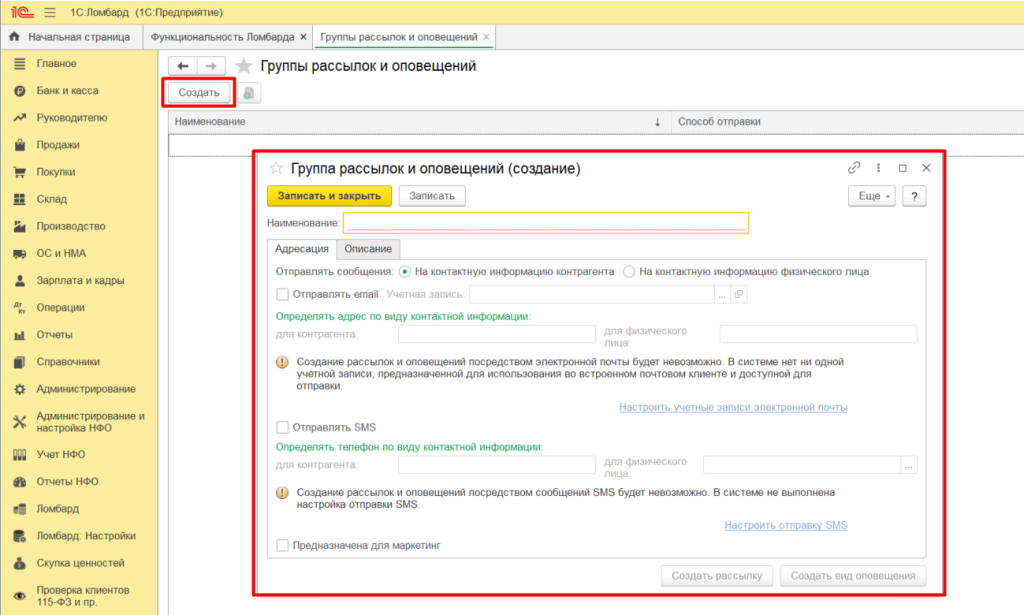Click the forward navigation arrow
The width and height of the screenshot is (1024, 615).
(210, 66)
